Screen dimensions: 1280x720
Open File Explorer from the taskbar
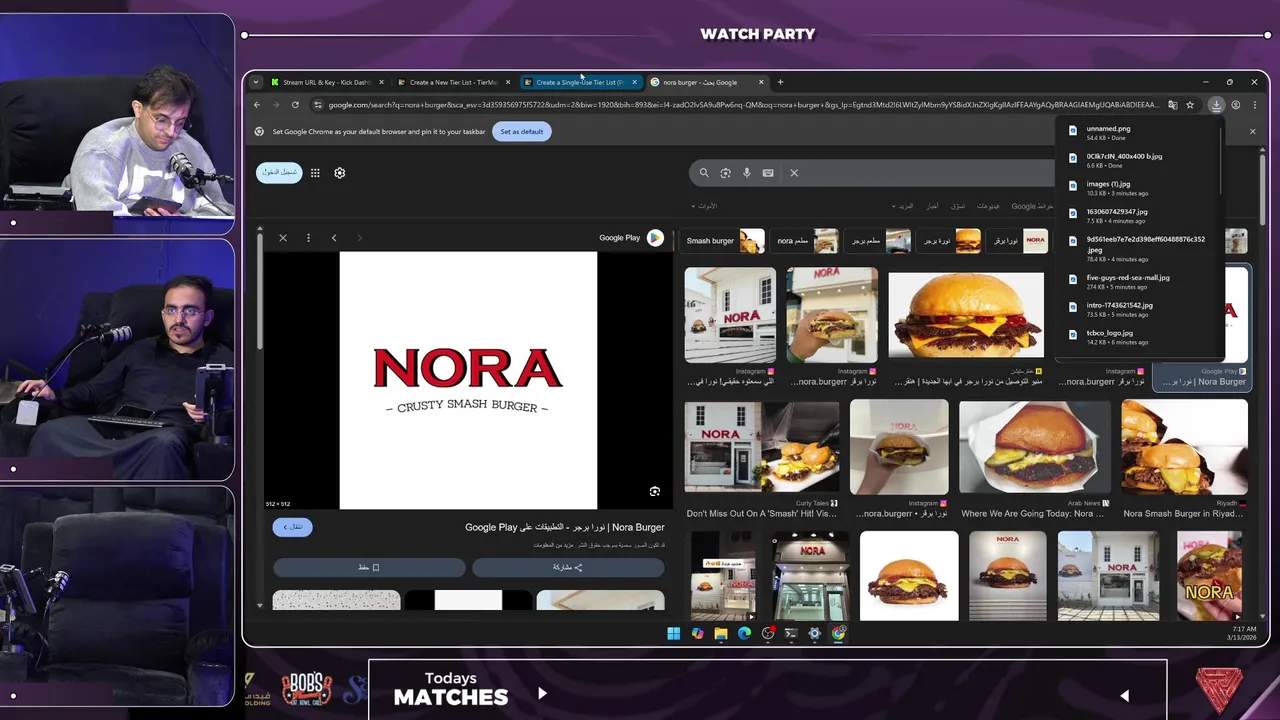click(x=720, y=633)
